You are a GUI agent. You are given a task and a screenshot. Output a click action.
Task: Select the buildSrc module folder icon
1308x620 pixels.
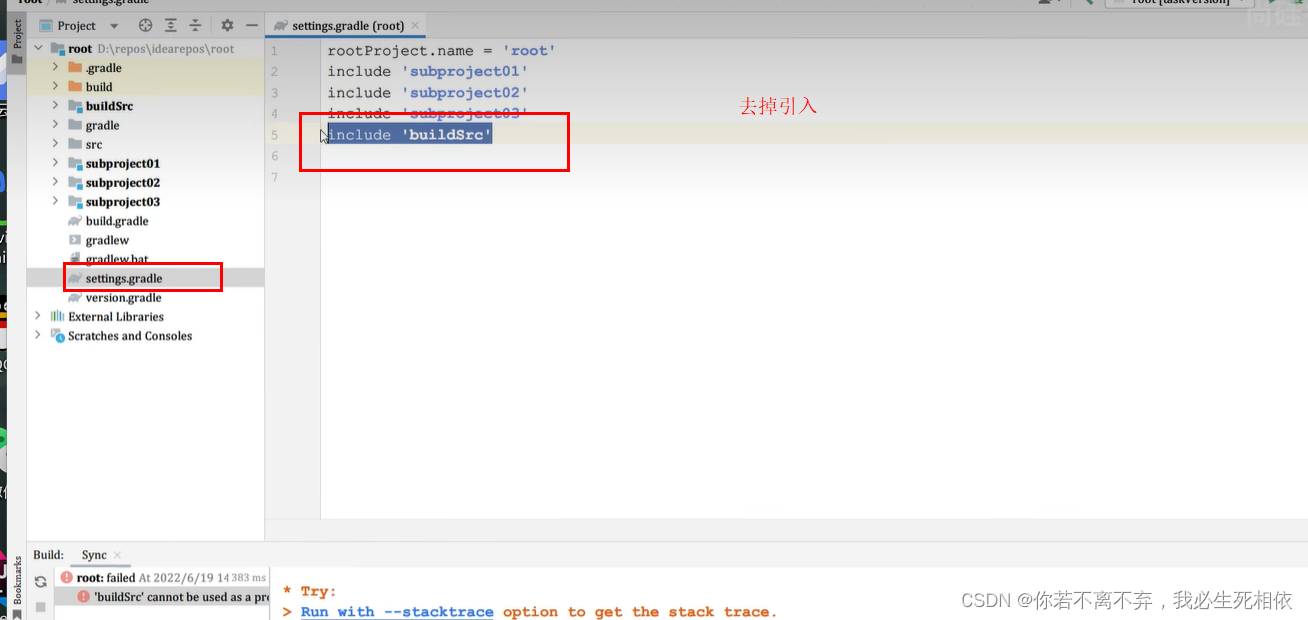75,106
